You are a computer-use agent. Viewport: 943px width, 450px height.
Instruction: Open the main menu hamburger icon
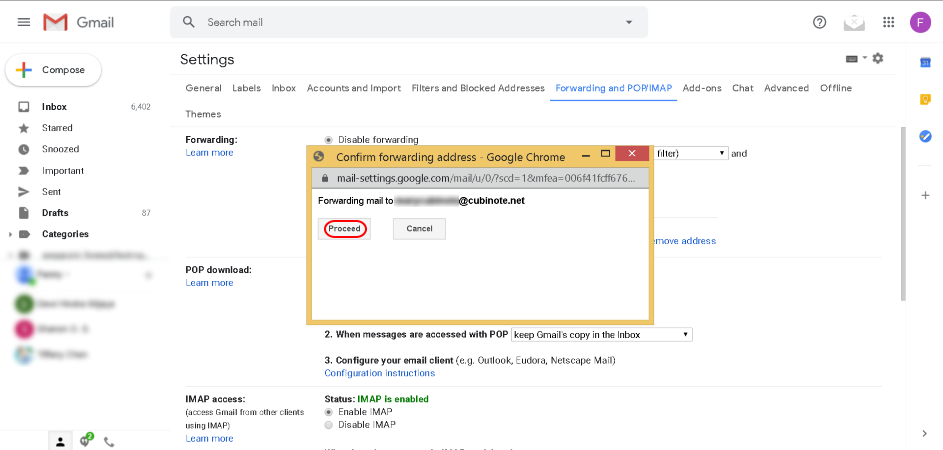tap(23, 22)
